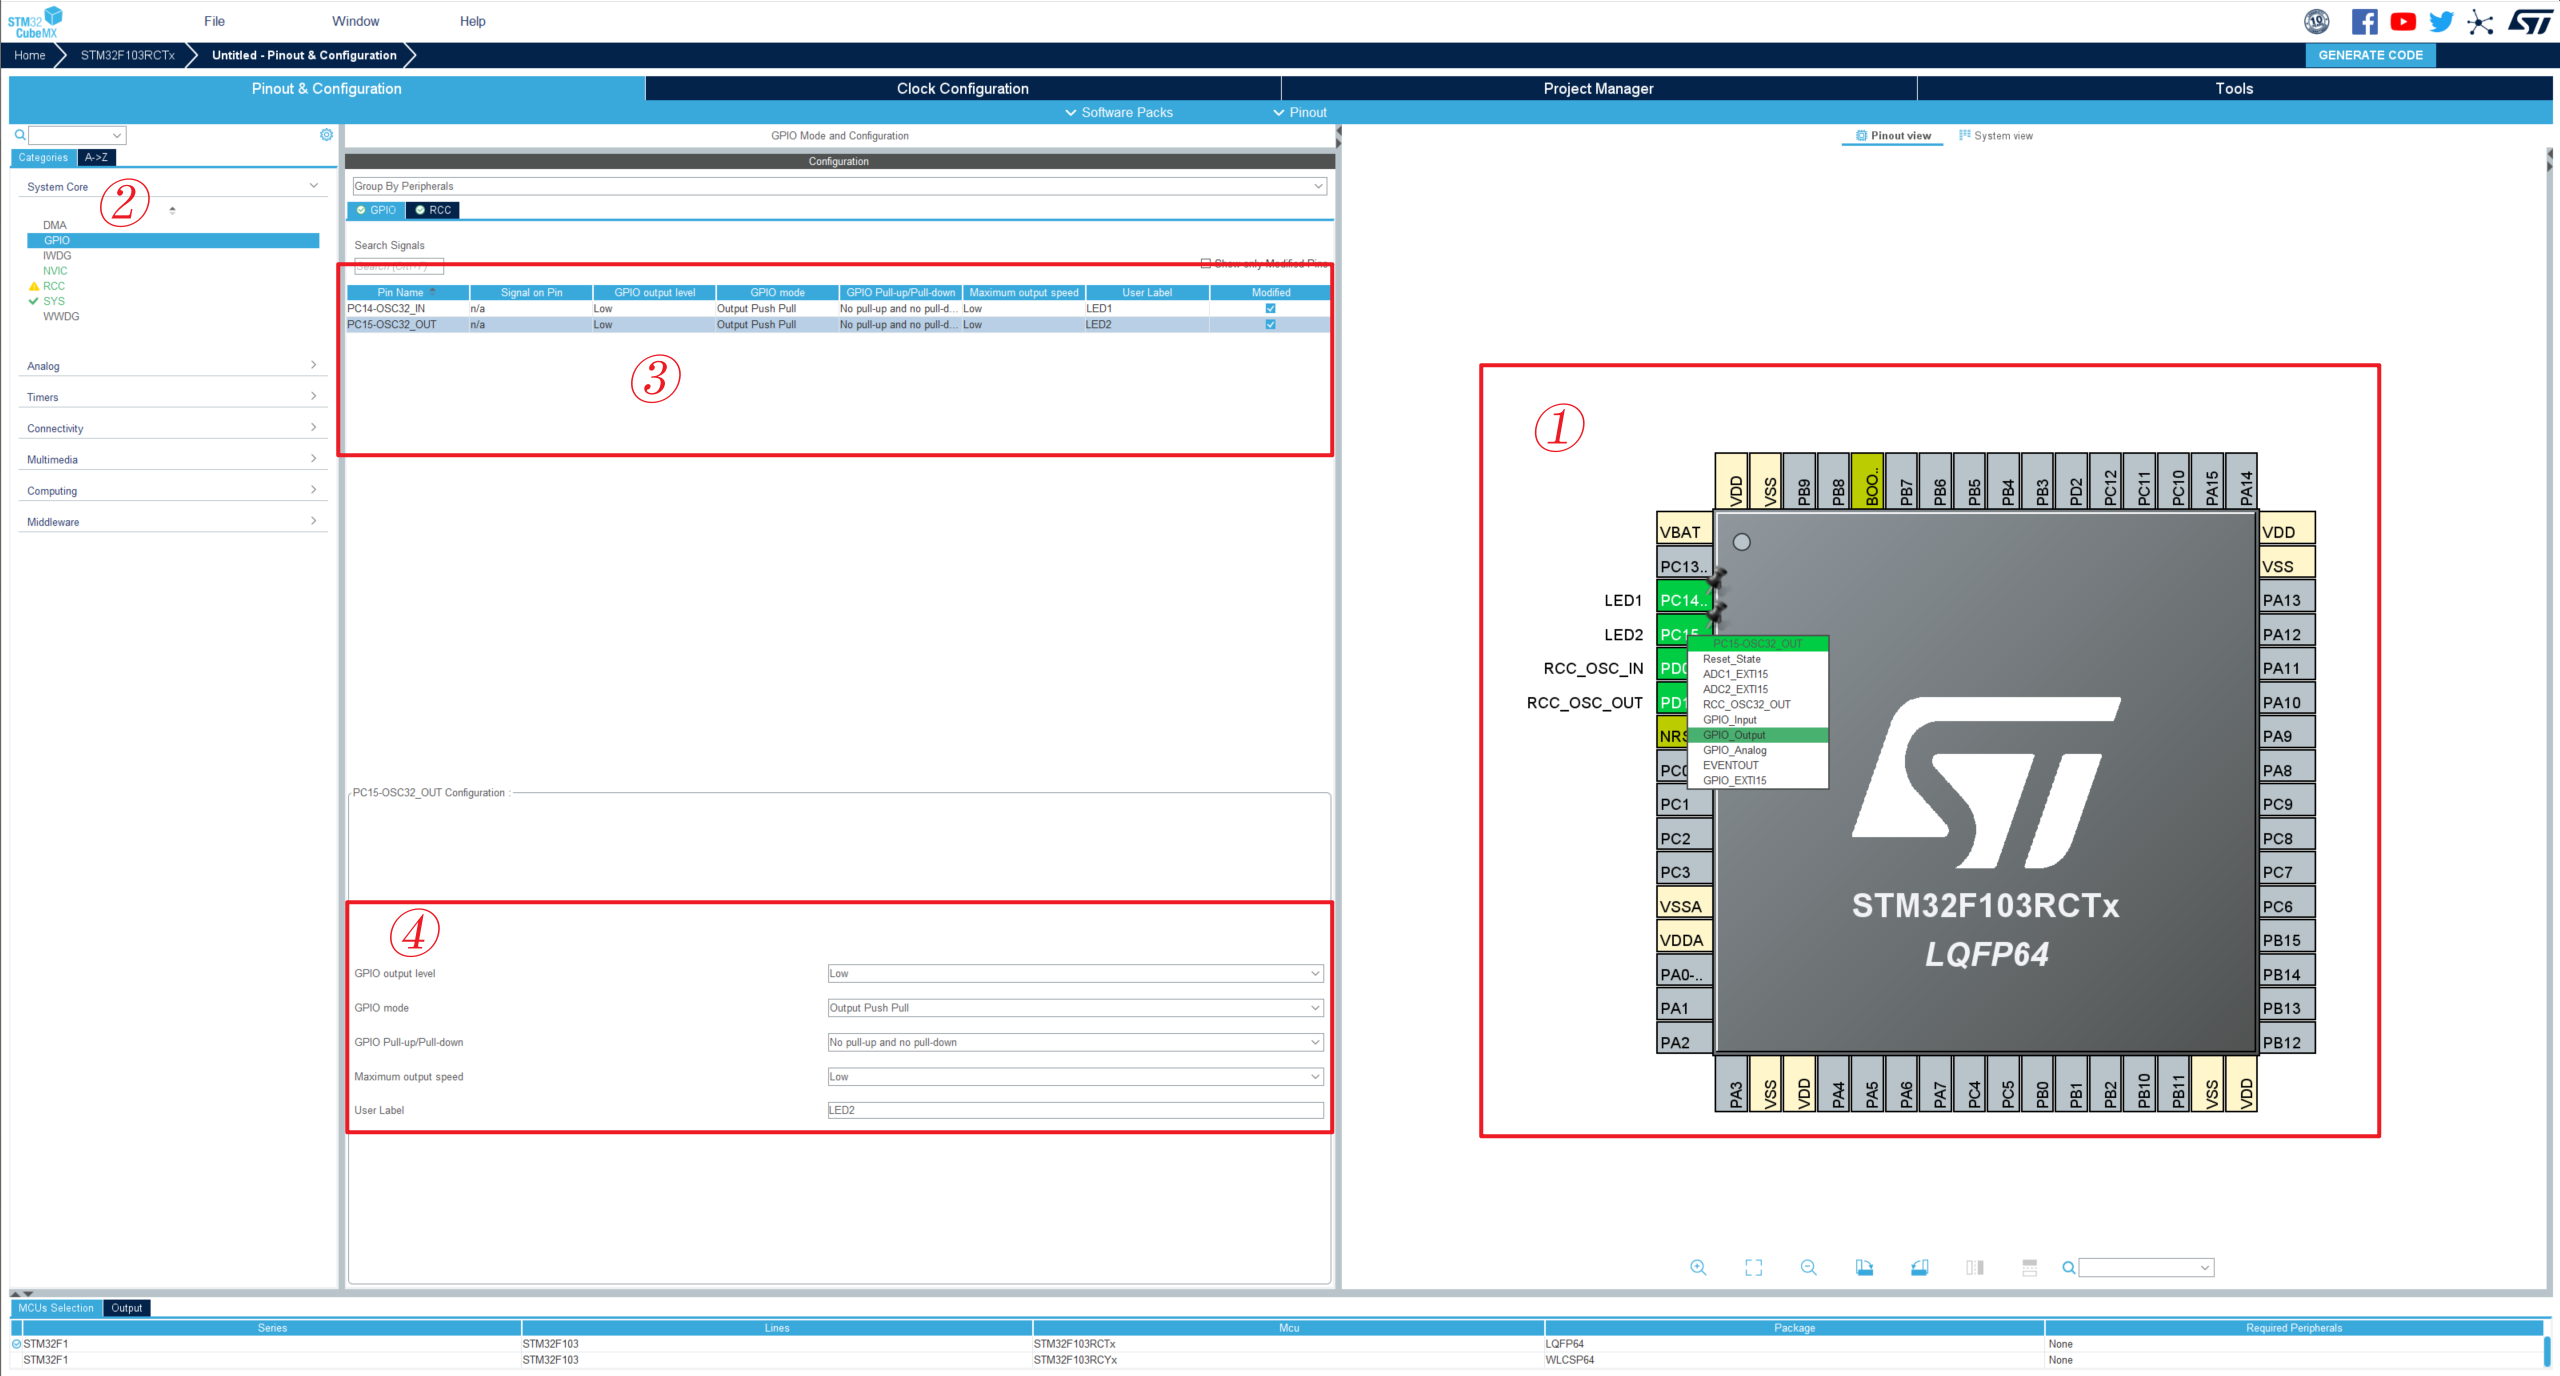Image resolution: width=2560 pixels, height=1376 pixels.
Task: Switch to Project Manager tab
Action: point(1598,88)
